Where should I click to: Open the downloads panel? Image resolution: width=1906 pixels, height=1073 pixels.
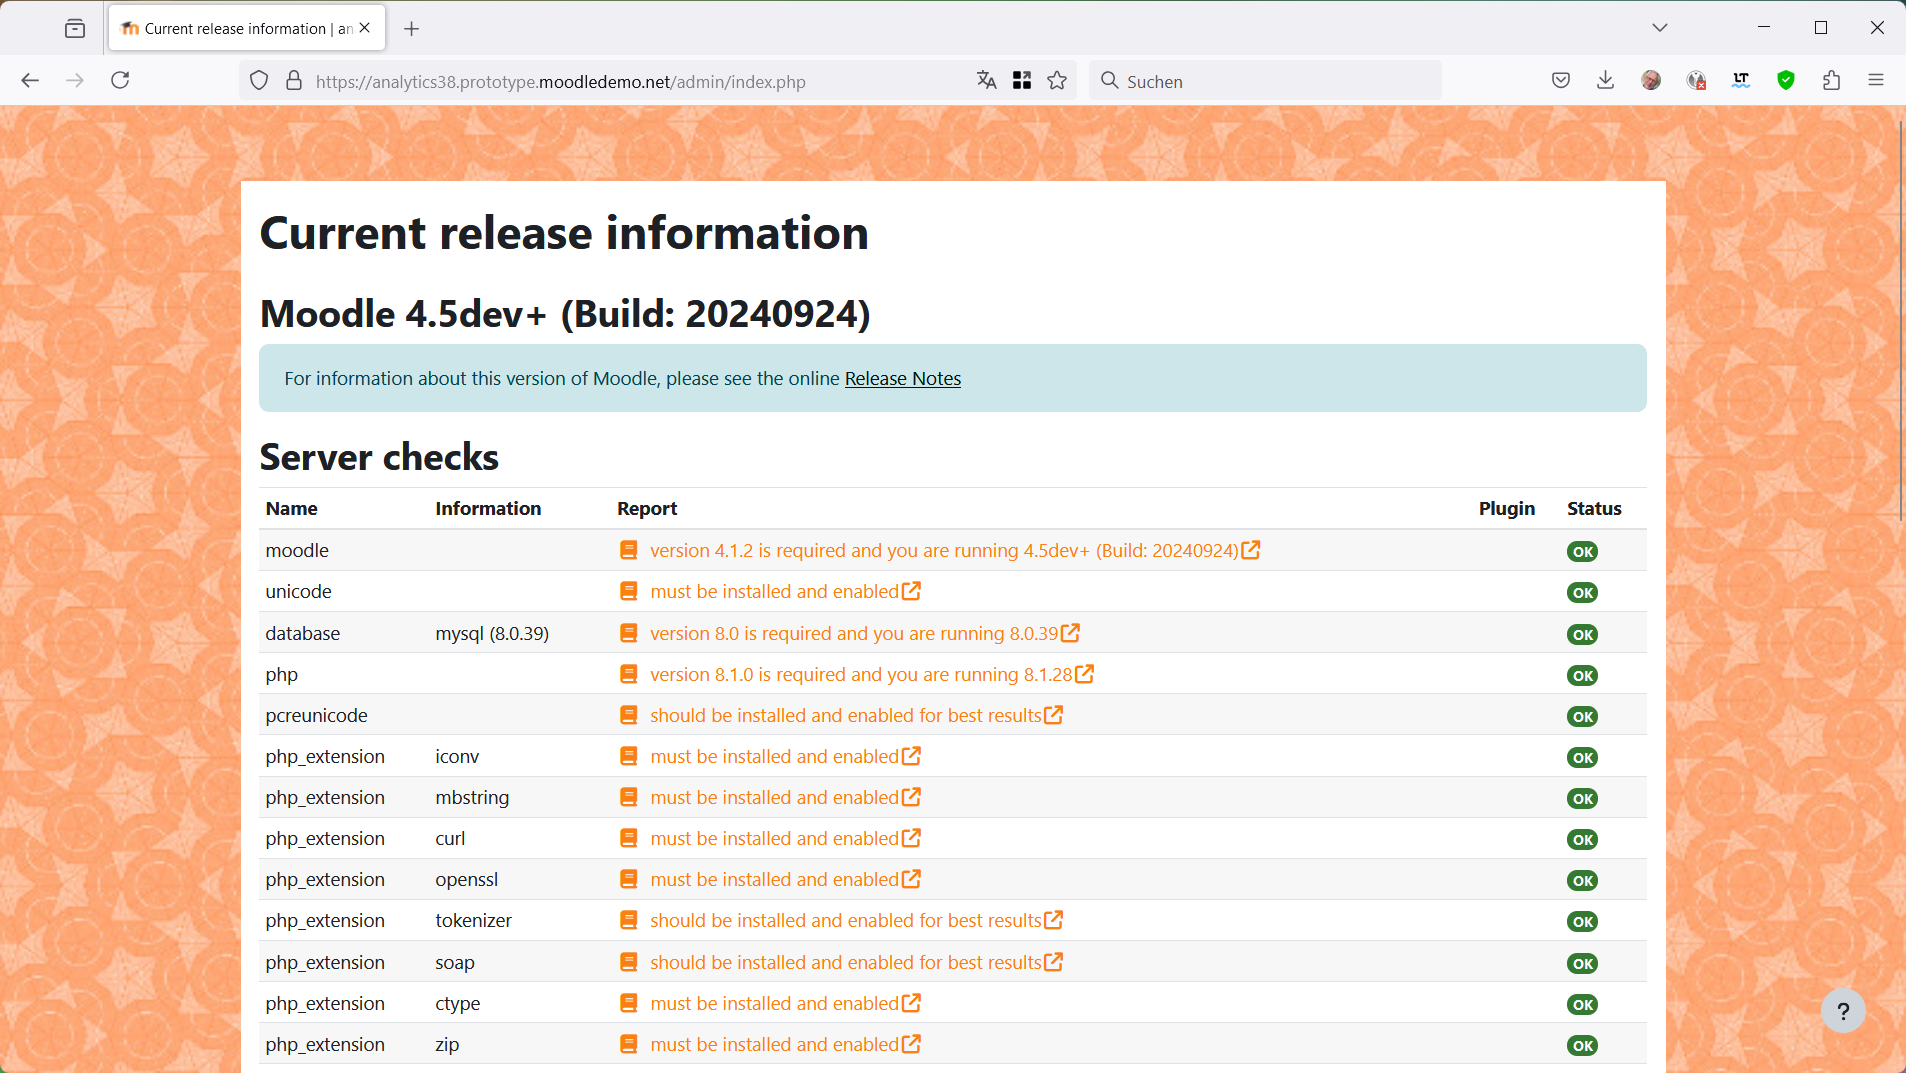click(x=1606, y=81)
